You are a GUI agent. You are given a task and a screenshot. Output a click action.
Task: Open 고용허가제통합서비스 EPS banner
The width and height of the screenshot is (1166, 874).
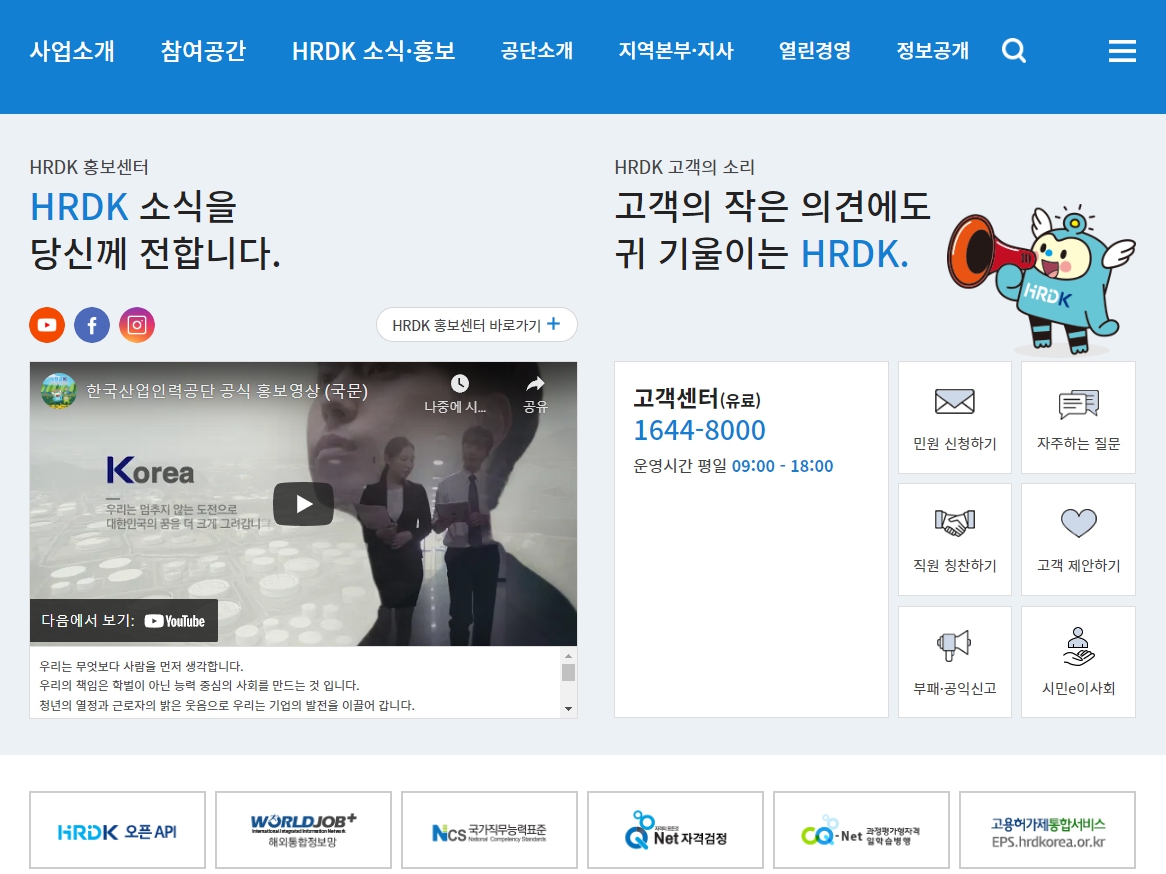1048,830
